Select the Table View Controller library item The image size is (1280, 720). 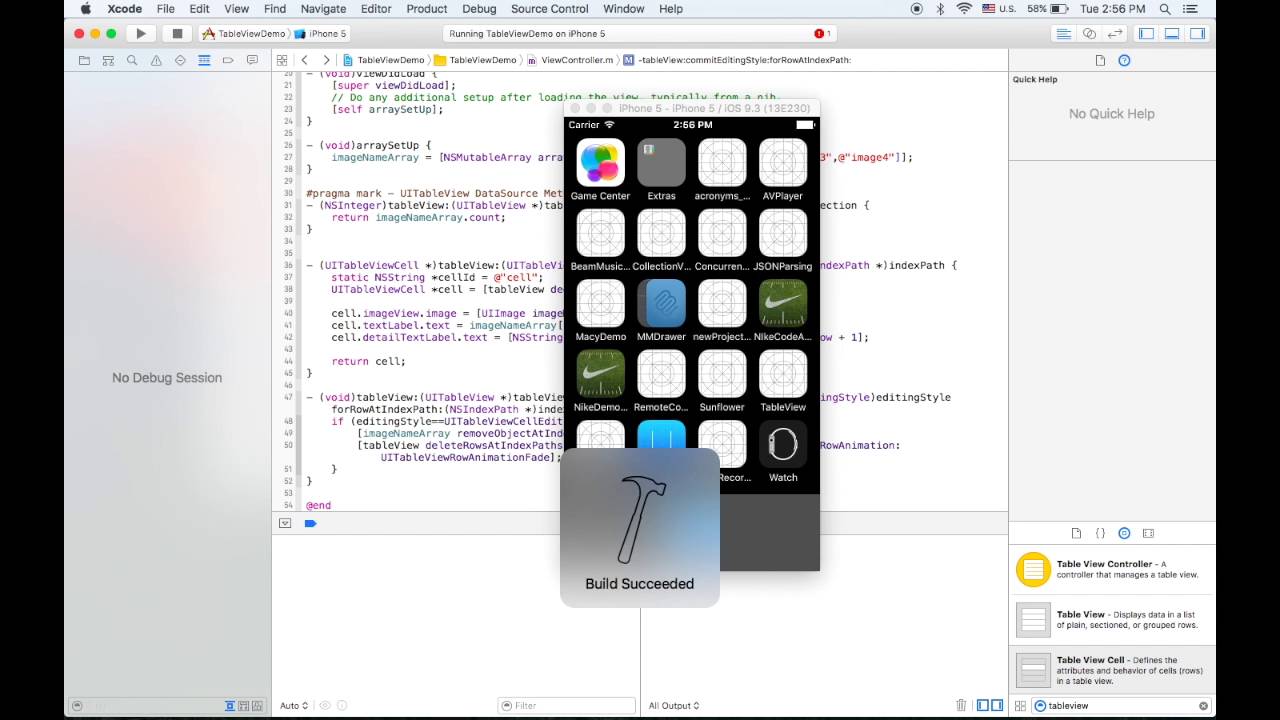pyautogui.click(x=1112, y=569)
